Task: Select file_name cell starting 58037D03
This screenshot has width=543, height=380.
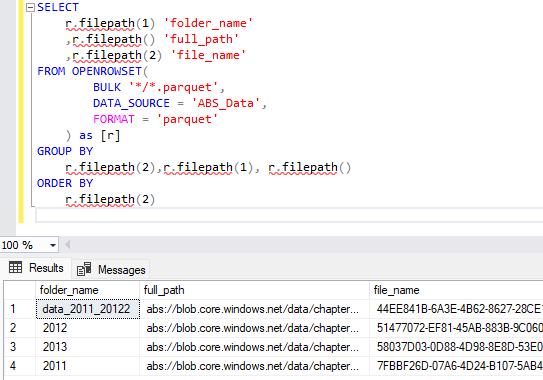Action: point(456,347)
